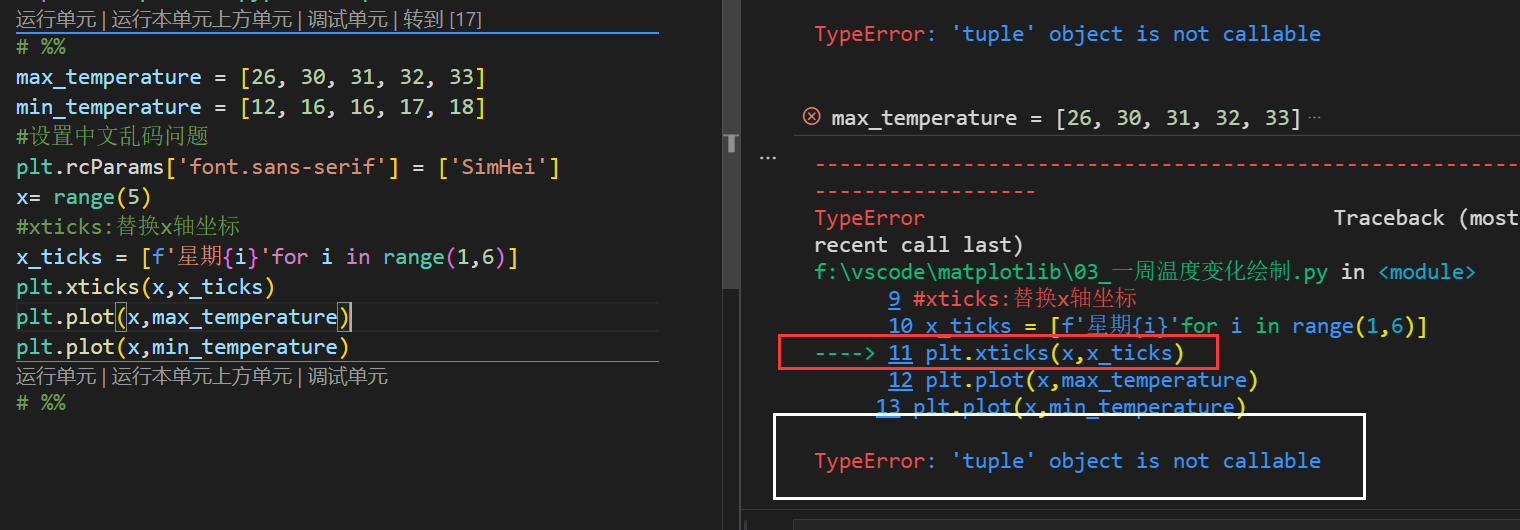Viewport: 1520px width, 530px height.
Task: Place cursor on editor line plt.plot(x,max_temperature)
Action: click(x=183, y=318)
